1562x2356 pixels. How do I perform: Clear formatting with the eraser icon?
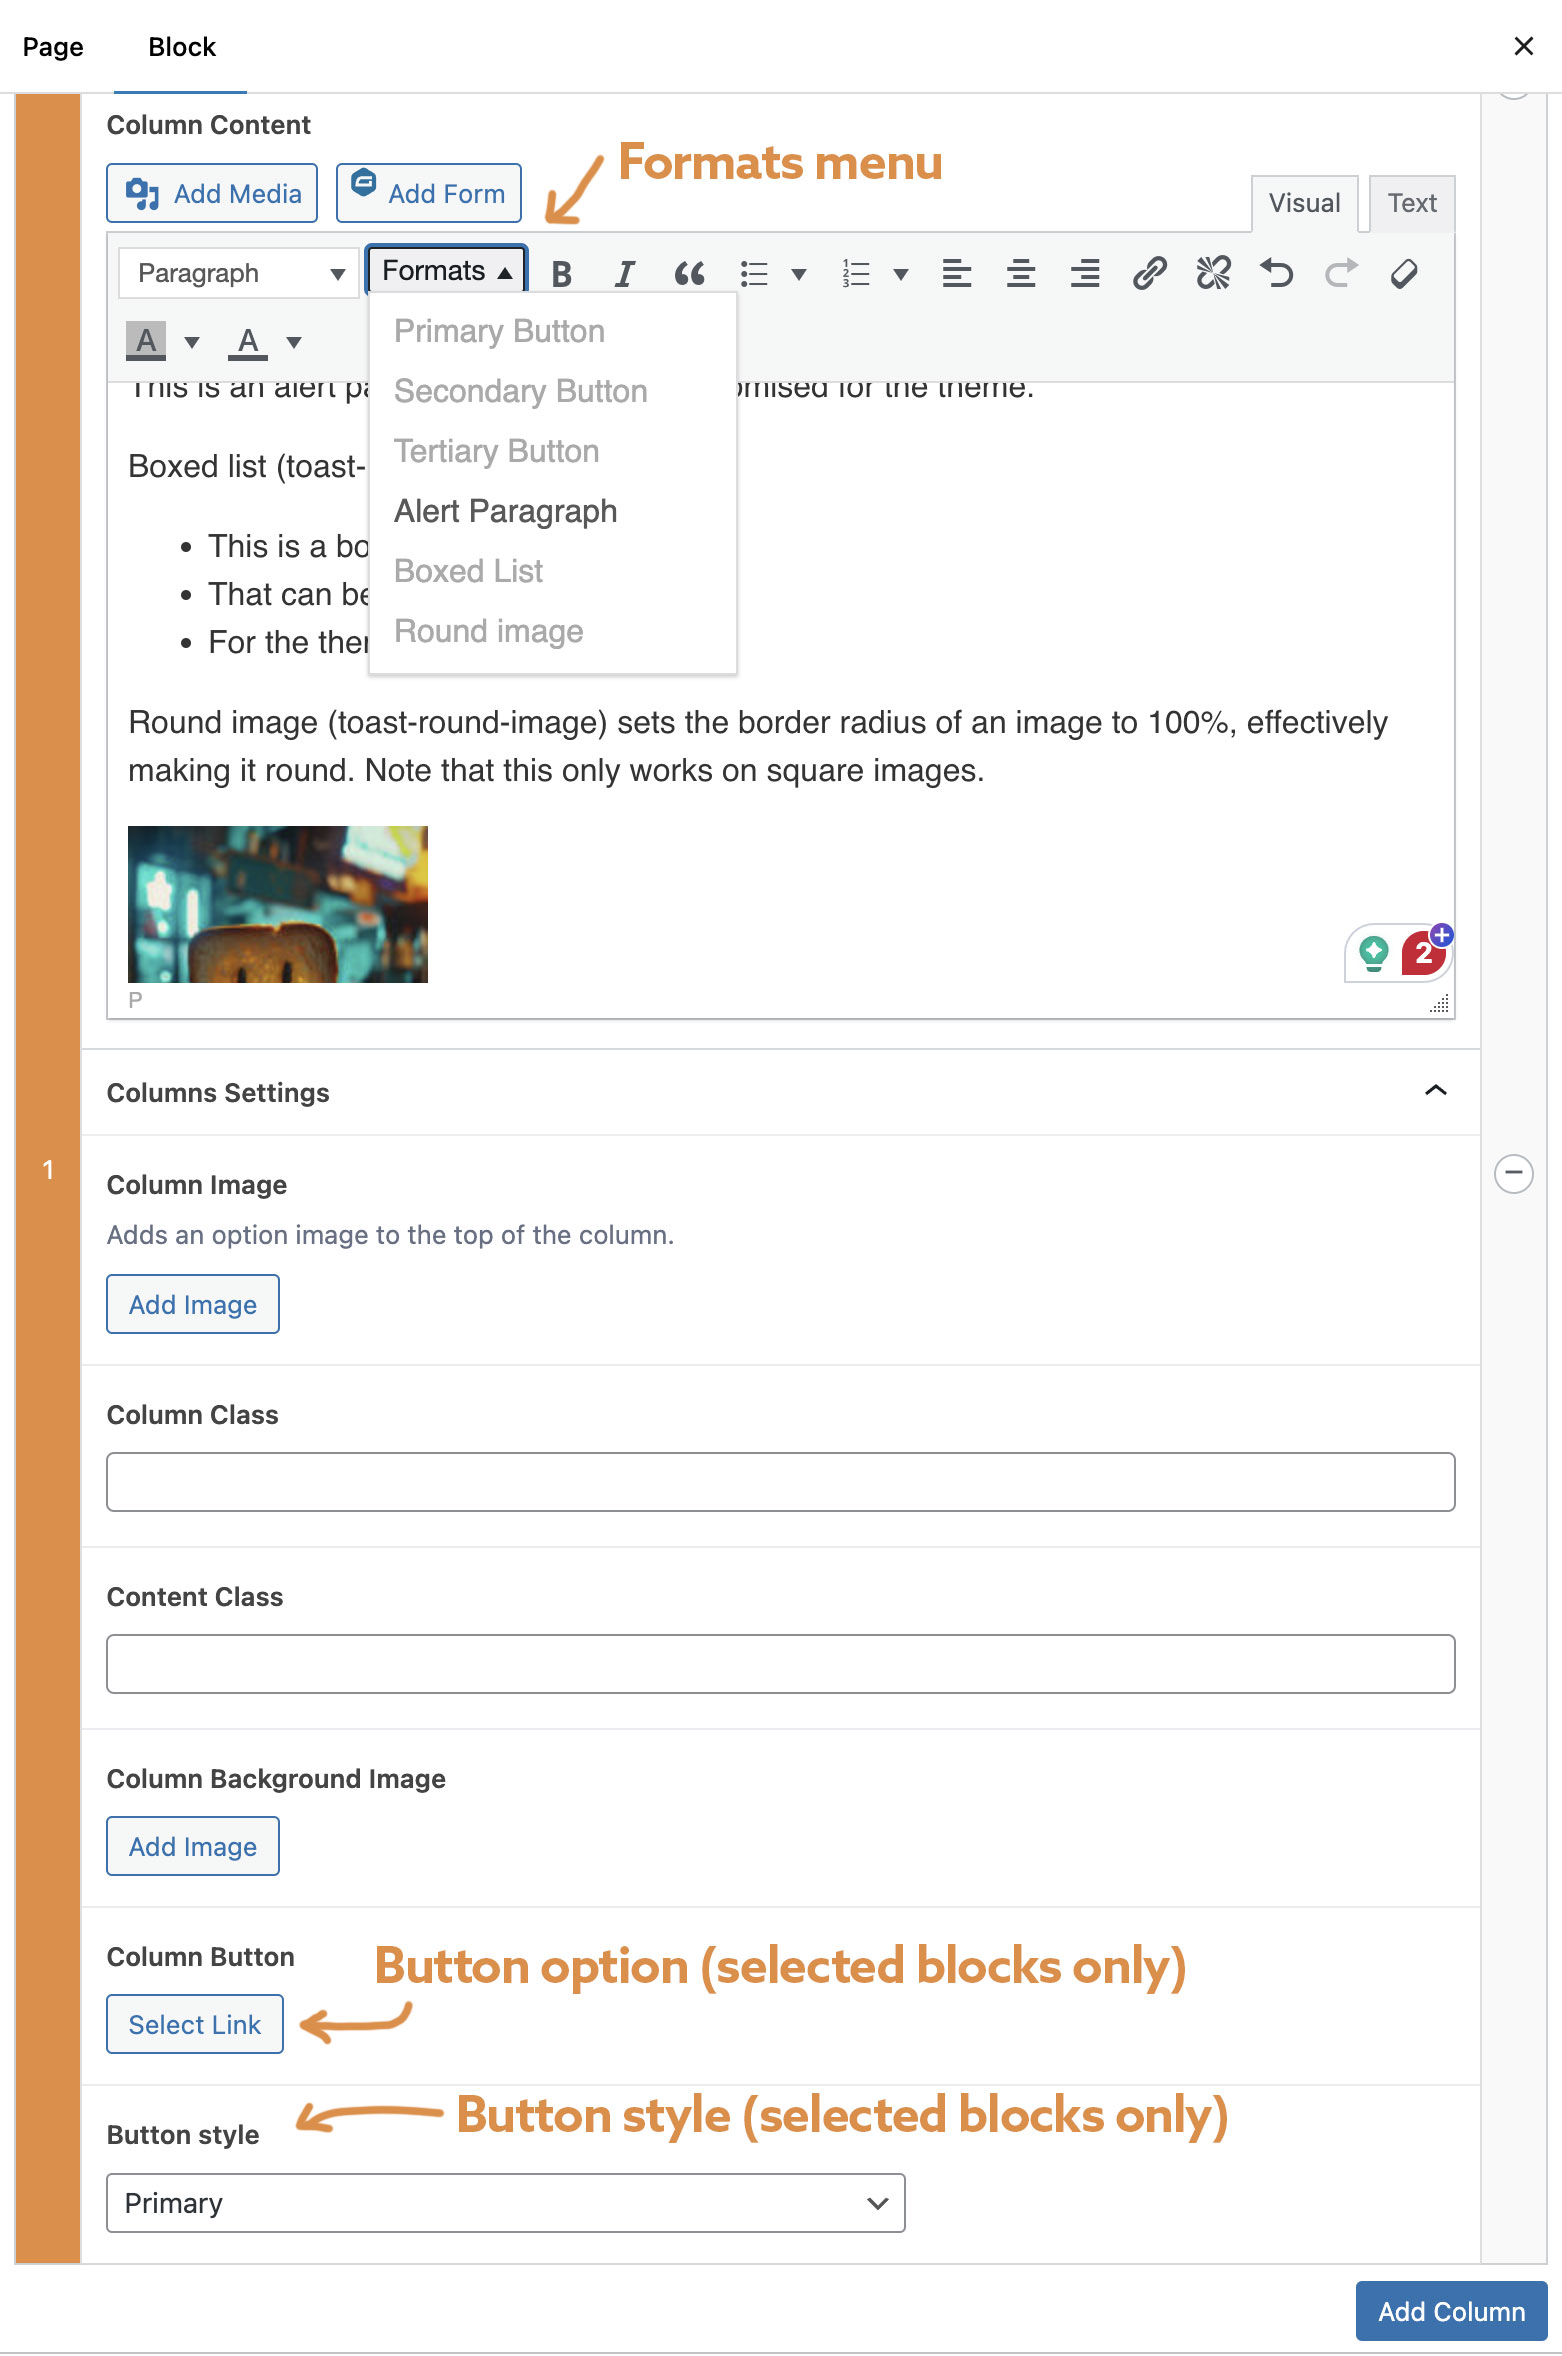pos(1404,273)
